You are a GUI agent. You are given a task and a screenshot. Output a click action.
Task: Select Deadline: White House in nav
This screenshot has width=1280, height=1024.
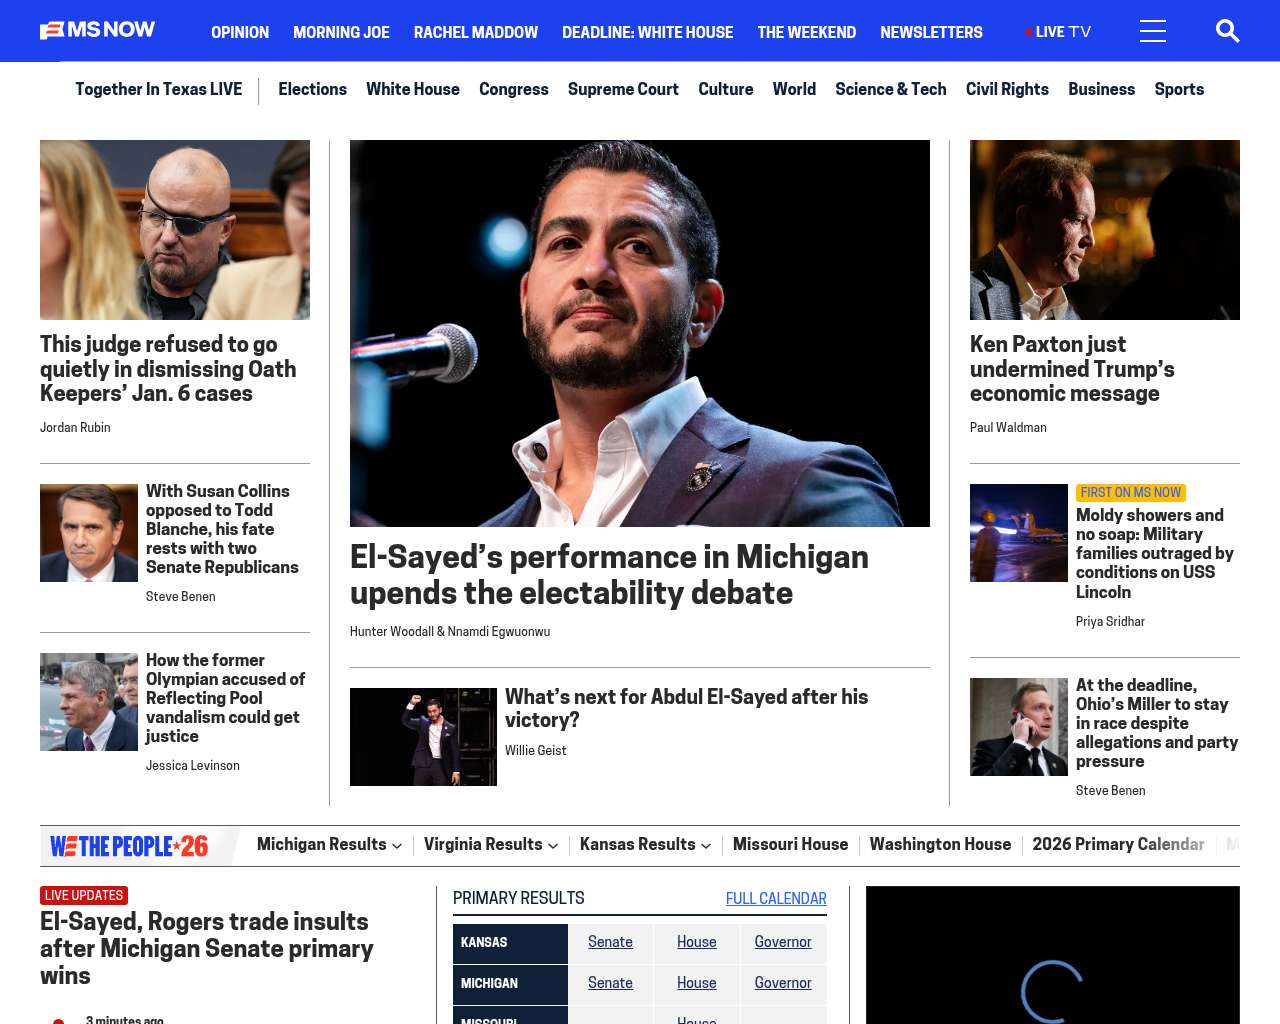point(647,32)
